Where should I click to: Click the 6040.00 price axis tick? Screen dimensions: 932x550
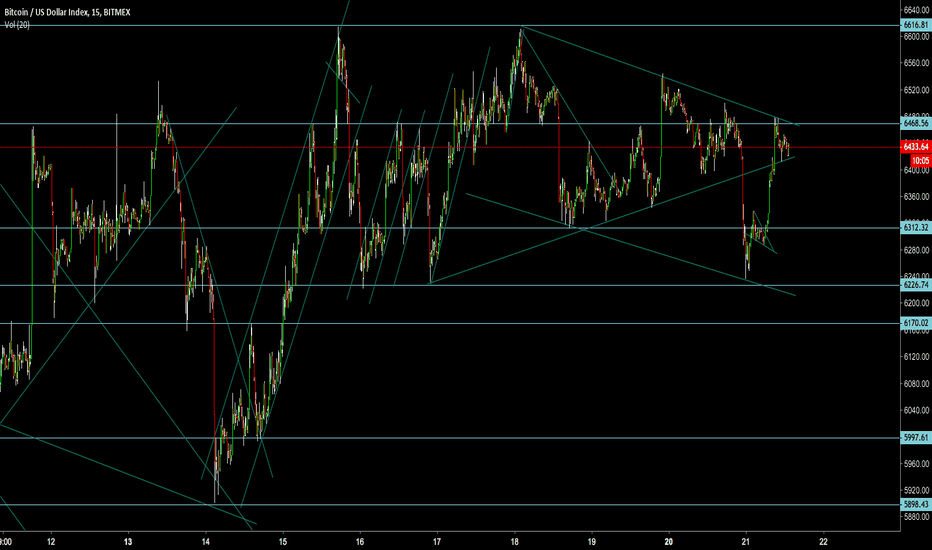coord(916,410)
